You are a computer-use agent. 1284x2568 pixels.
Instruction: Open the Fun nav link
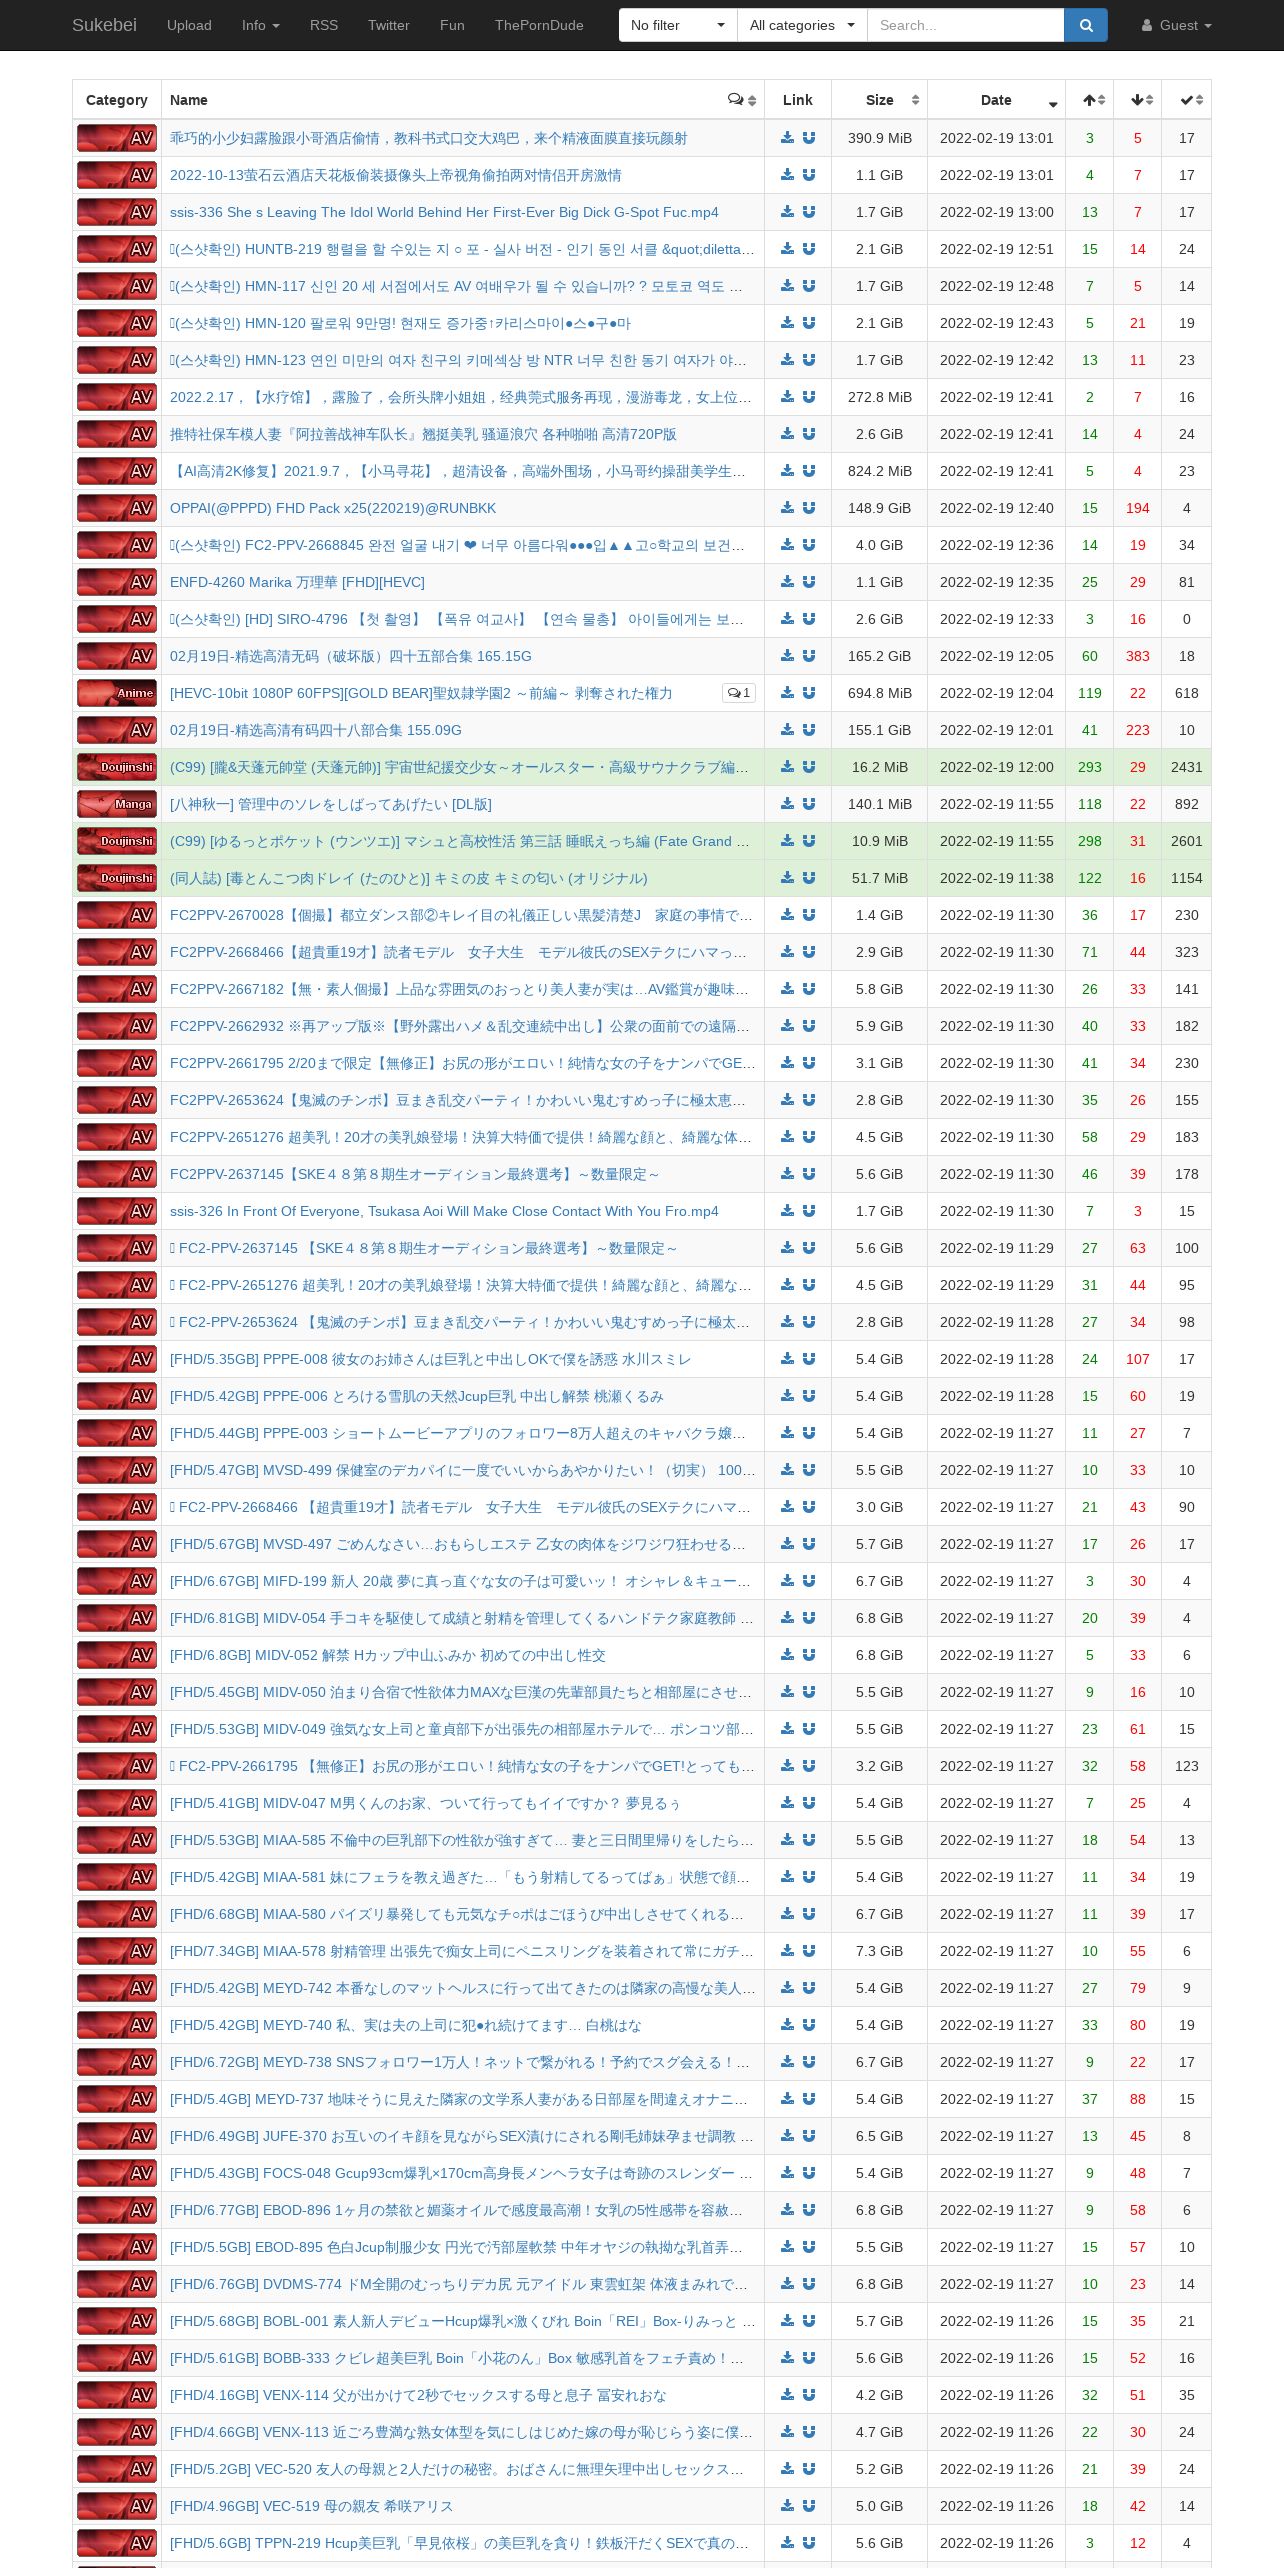tap(452, 25)
